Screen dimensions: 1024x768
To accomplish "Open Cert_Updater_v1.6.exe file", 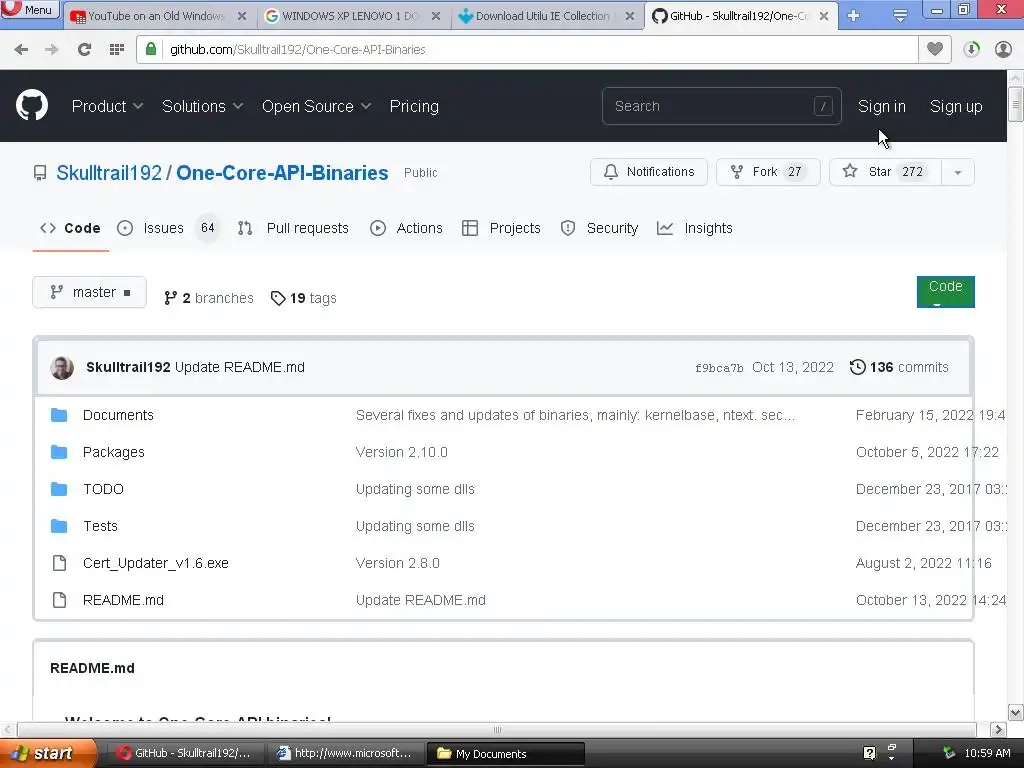I will (155, 563).
